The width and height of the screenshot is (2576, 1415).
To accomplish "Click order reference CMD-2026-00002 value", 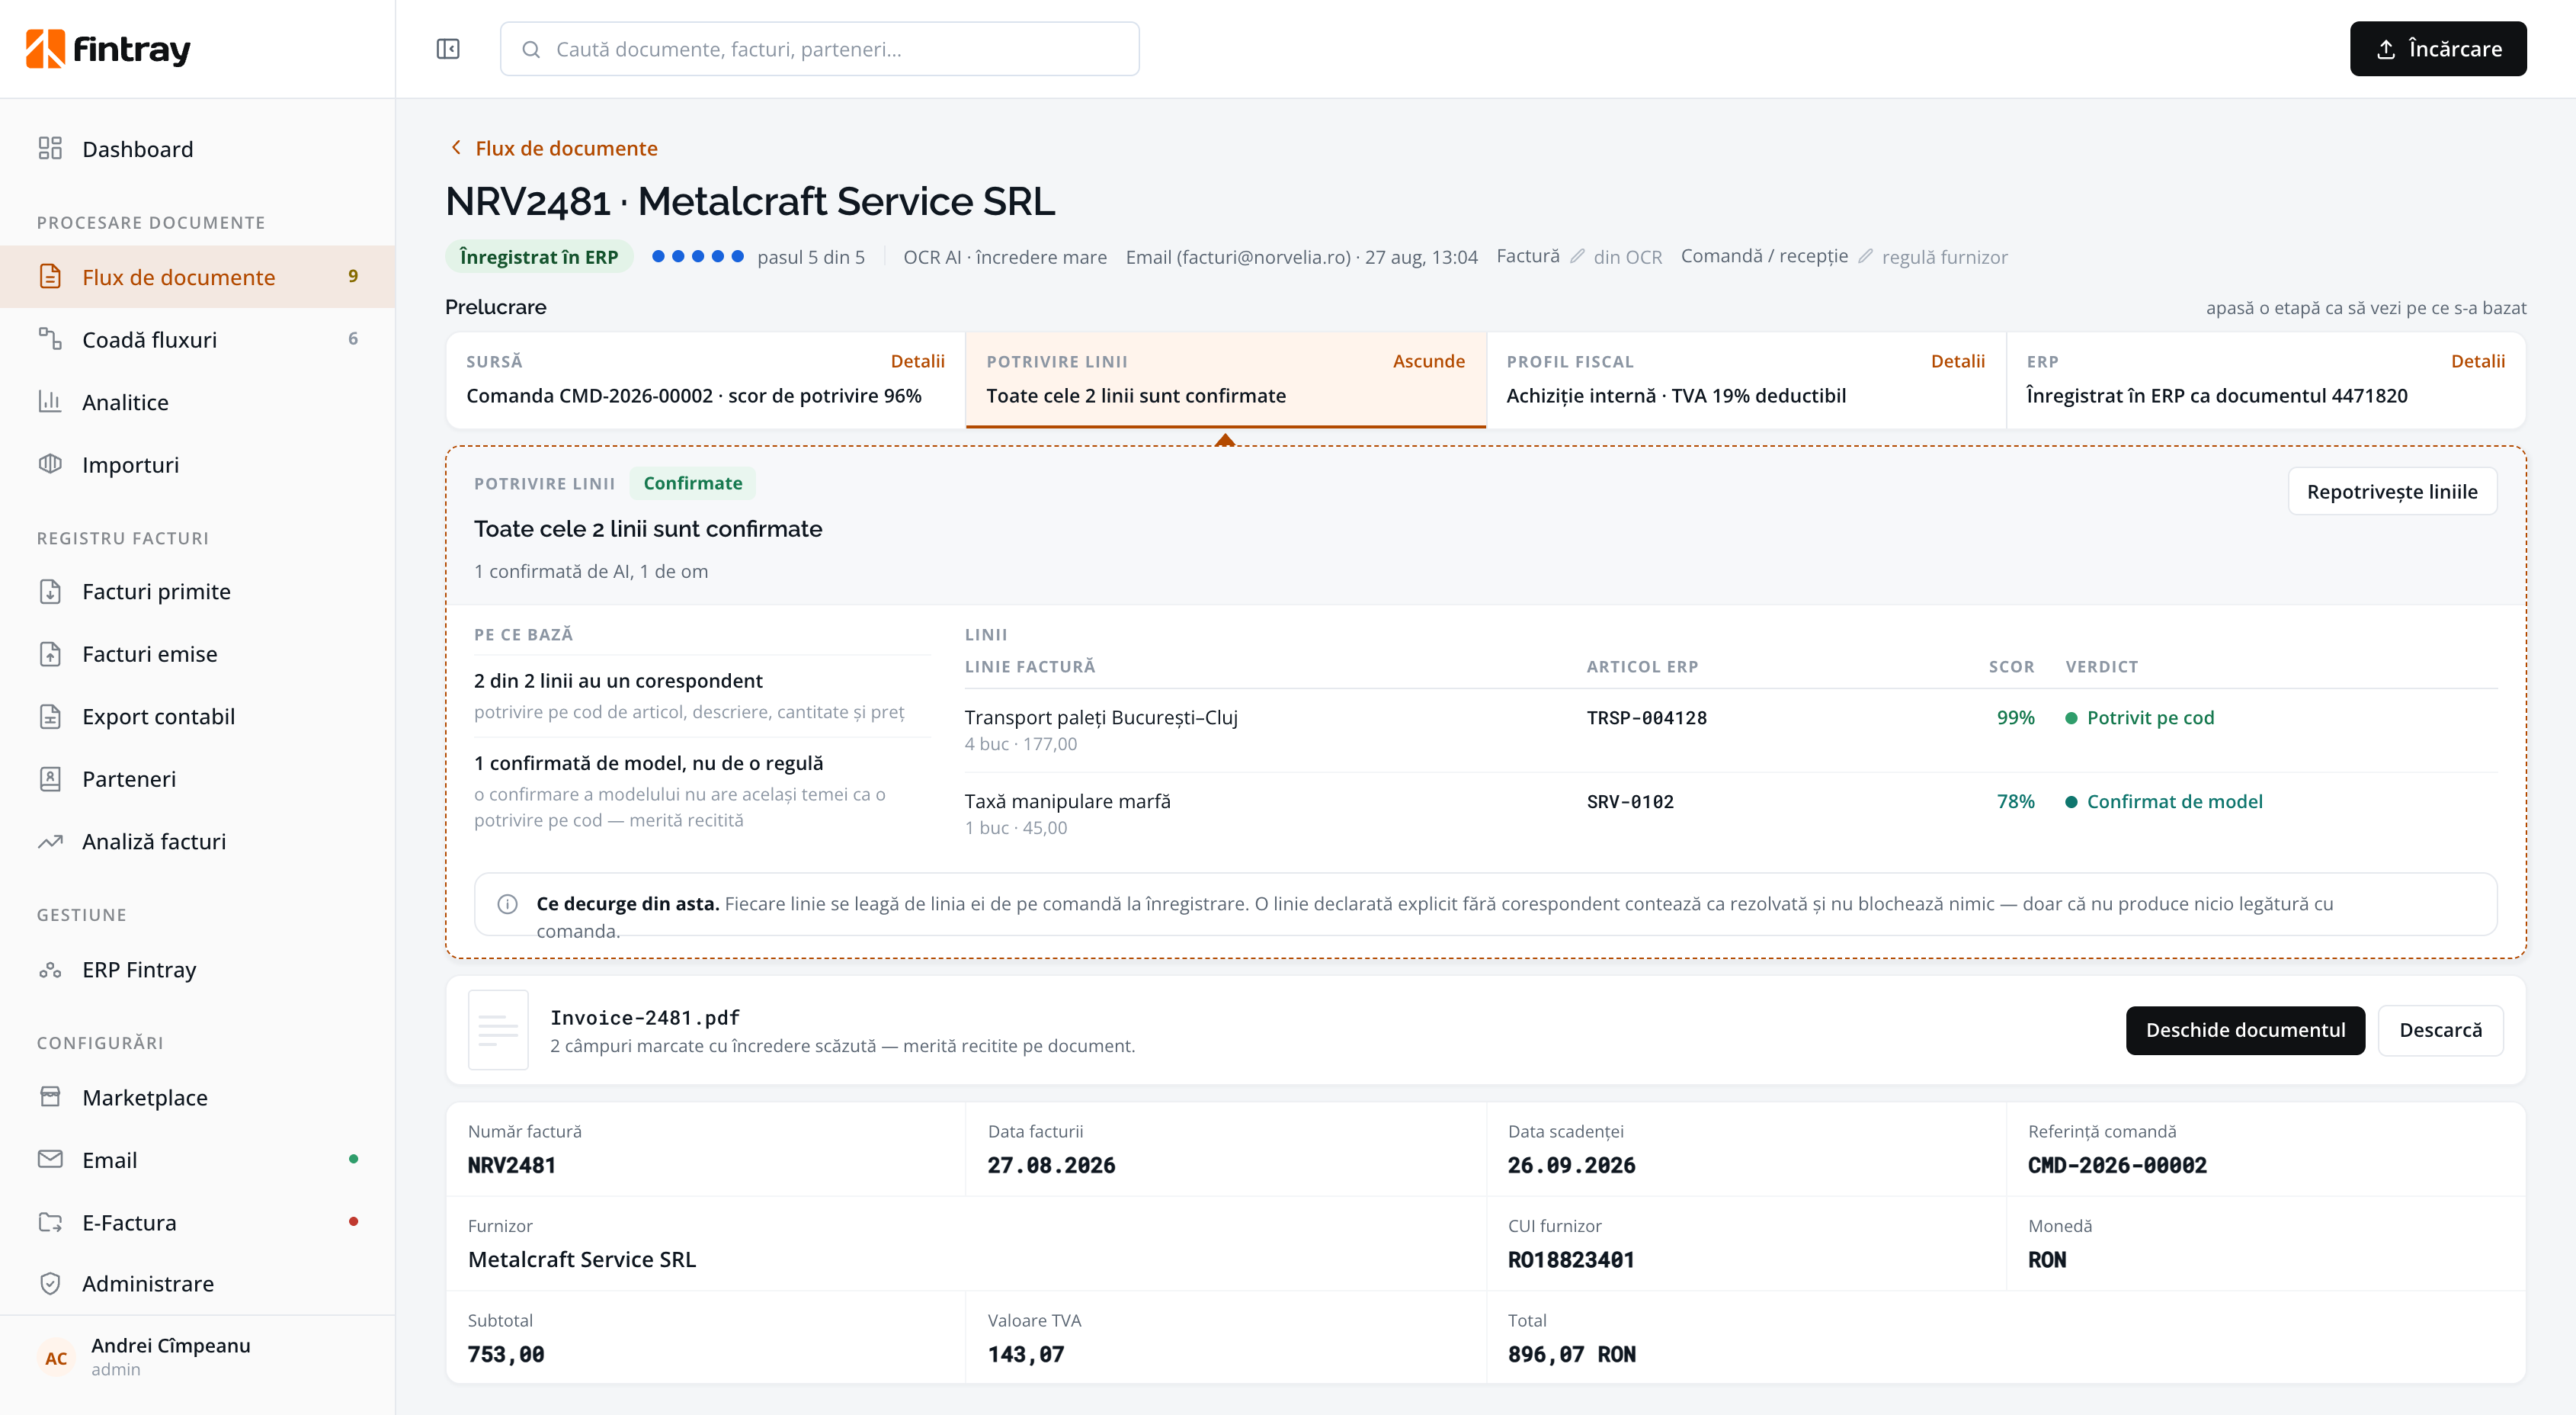I will click(x=2116, y=1165).
